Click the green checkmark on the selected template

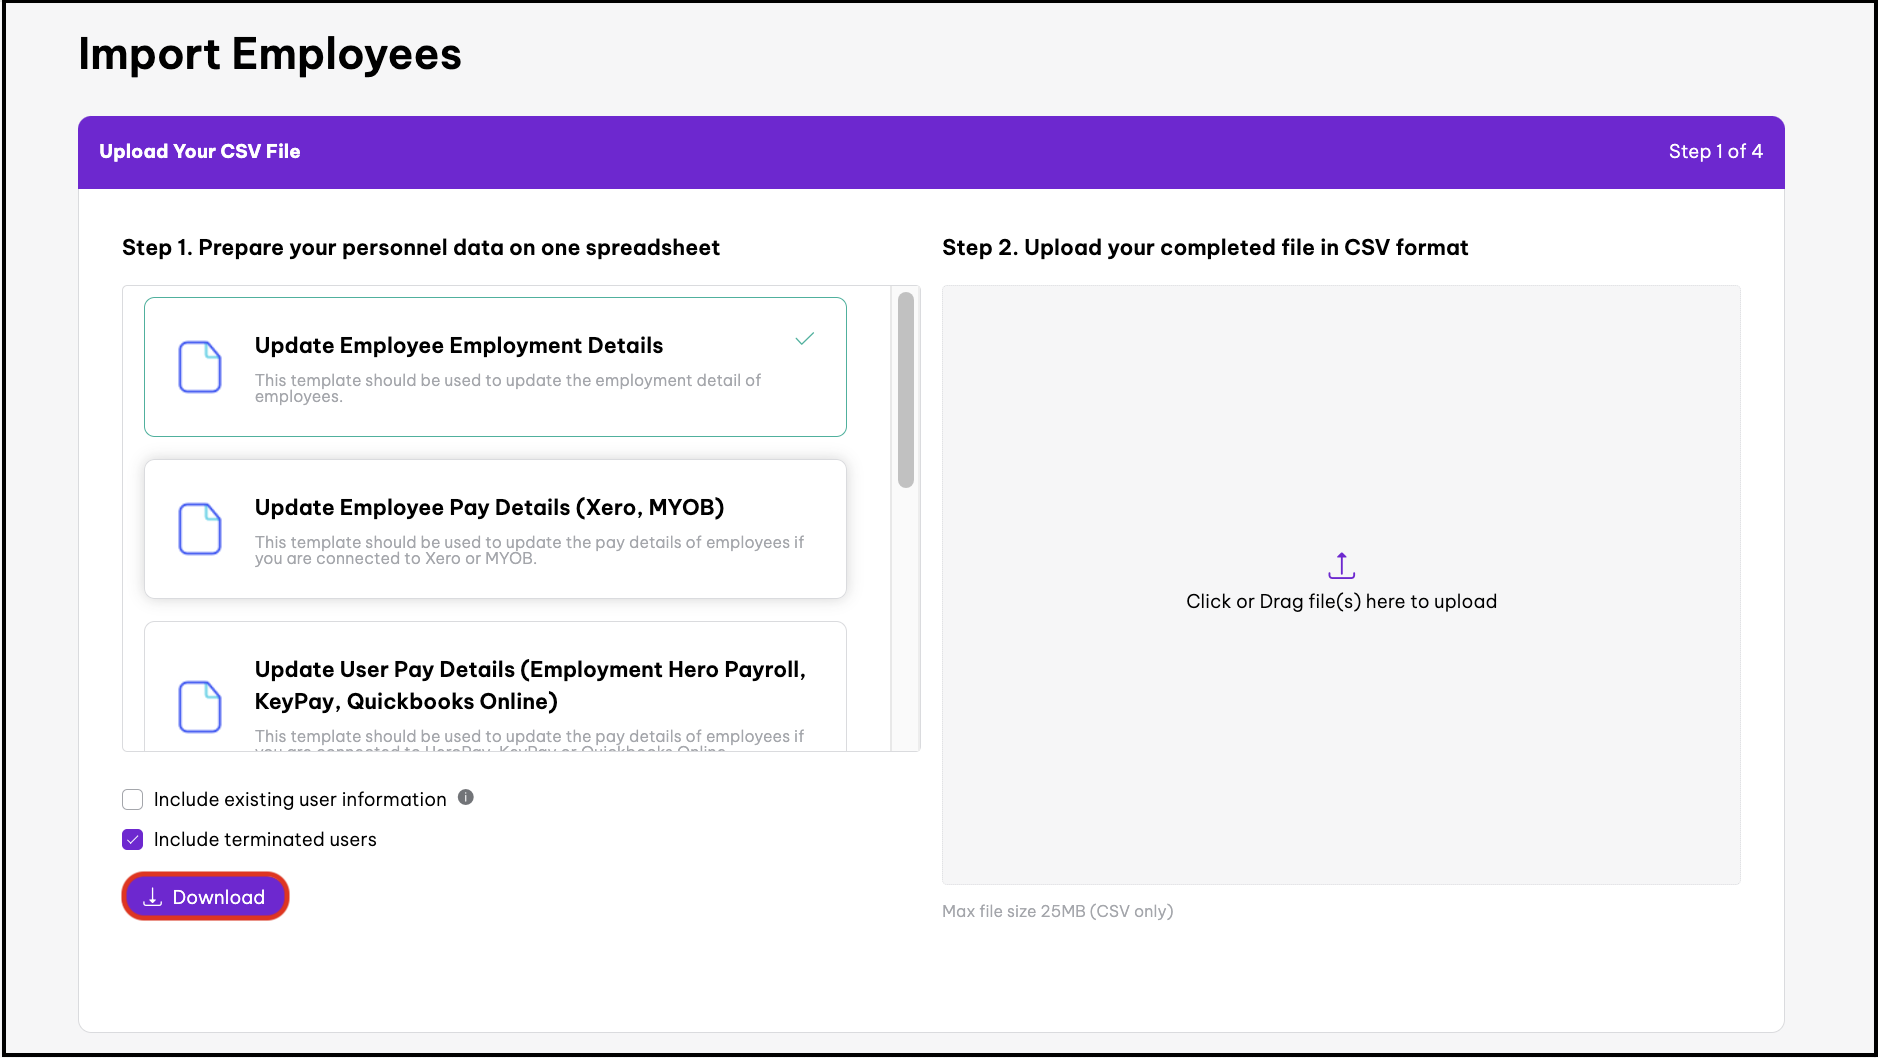click(804, 339)
